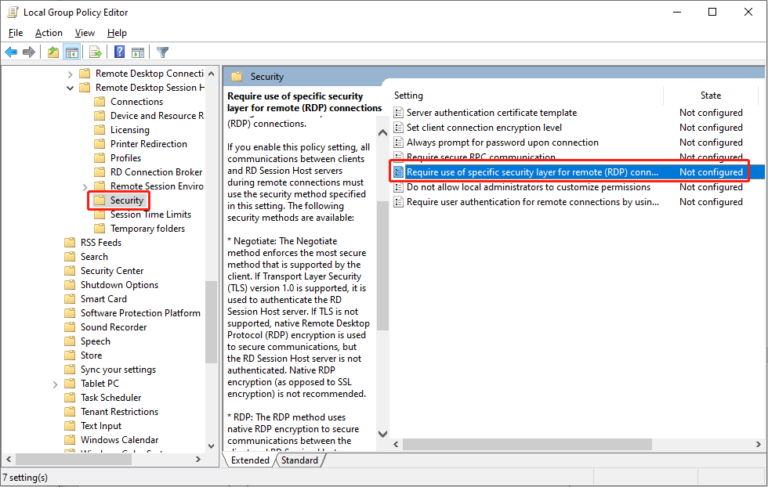The image size is (768, 487).
Task: Click the Forward arrow toolbar icon
Action: point(29,52)
